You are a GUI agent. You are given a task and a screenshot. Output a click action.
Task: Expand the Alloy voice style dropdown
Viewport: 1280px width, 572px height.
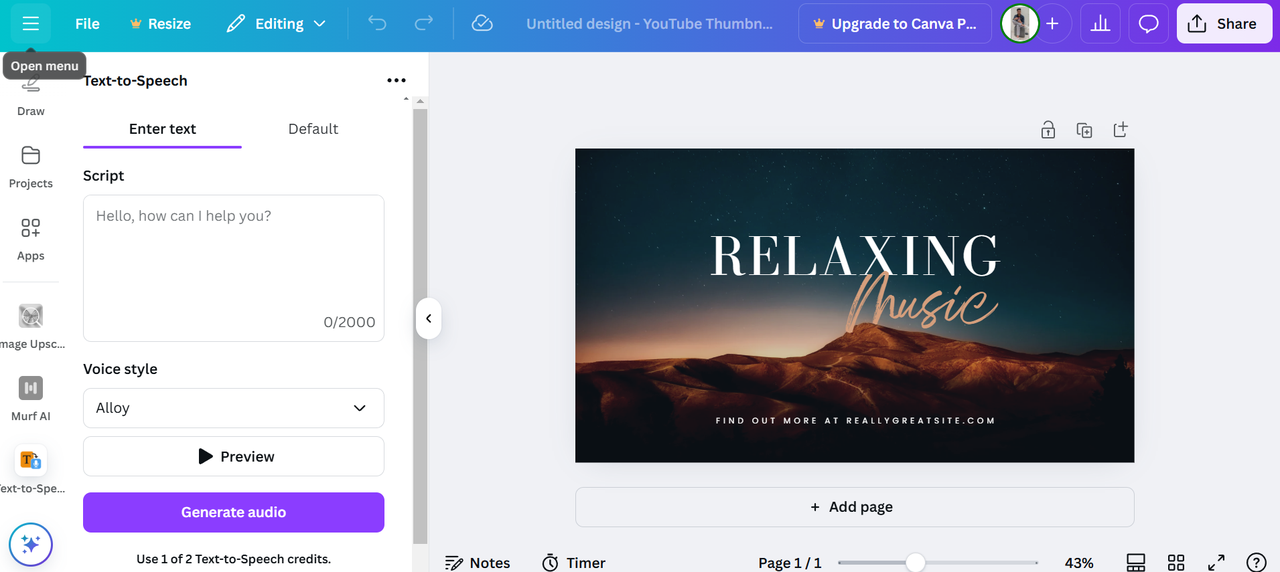(x=234, y=408)
